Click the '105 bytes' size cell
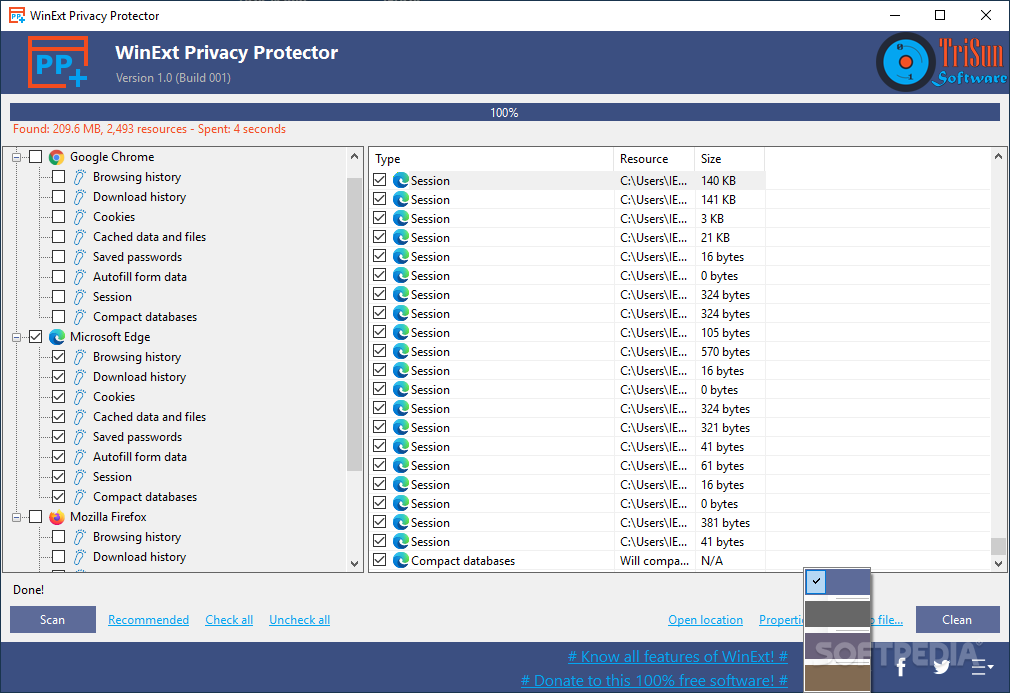Image resolution: width=1010 pixels, height=693 pixels. pos(725,333)
